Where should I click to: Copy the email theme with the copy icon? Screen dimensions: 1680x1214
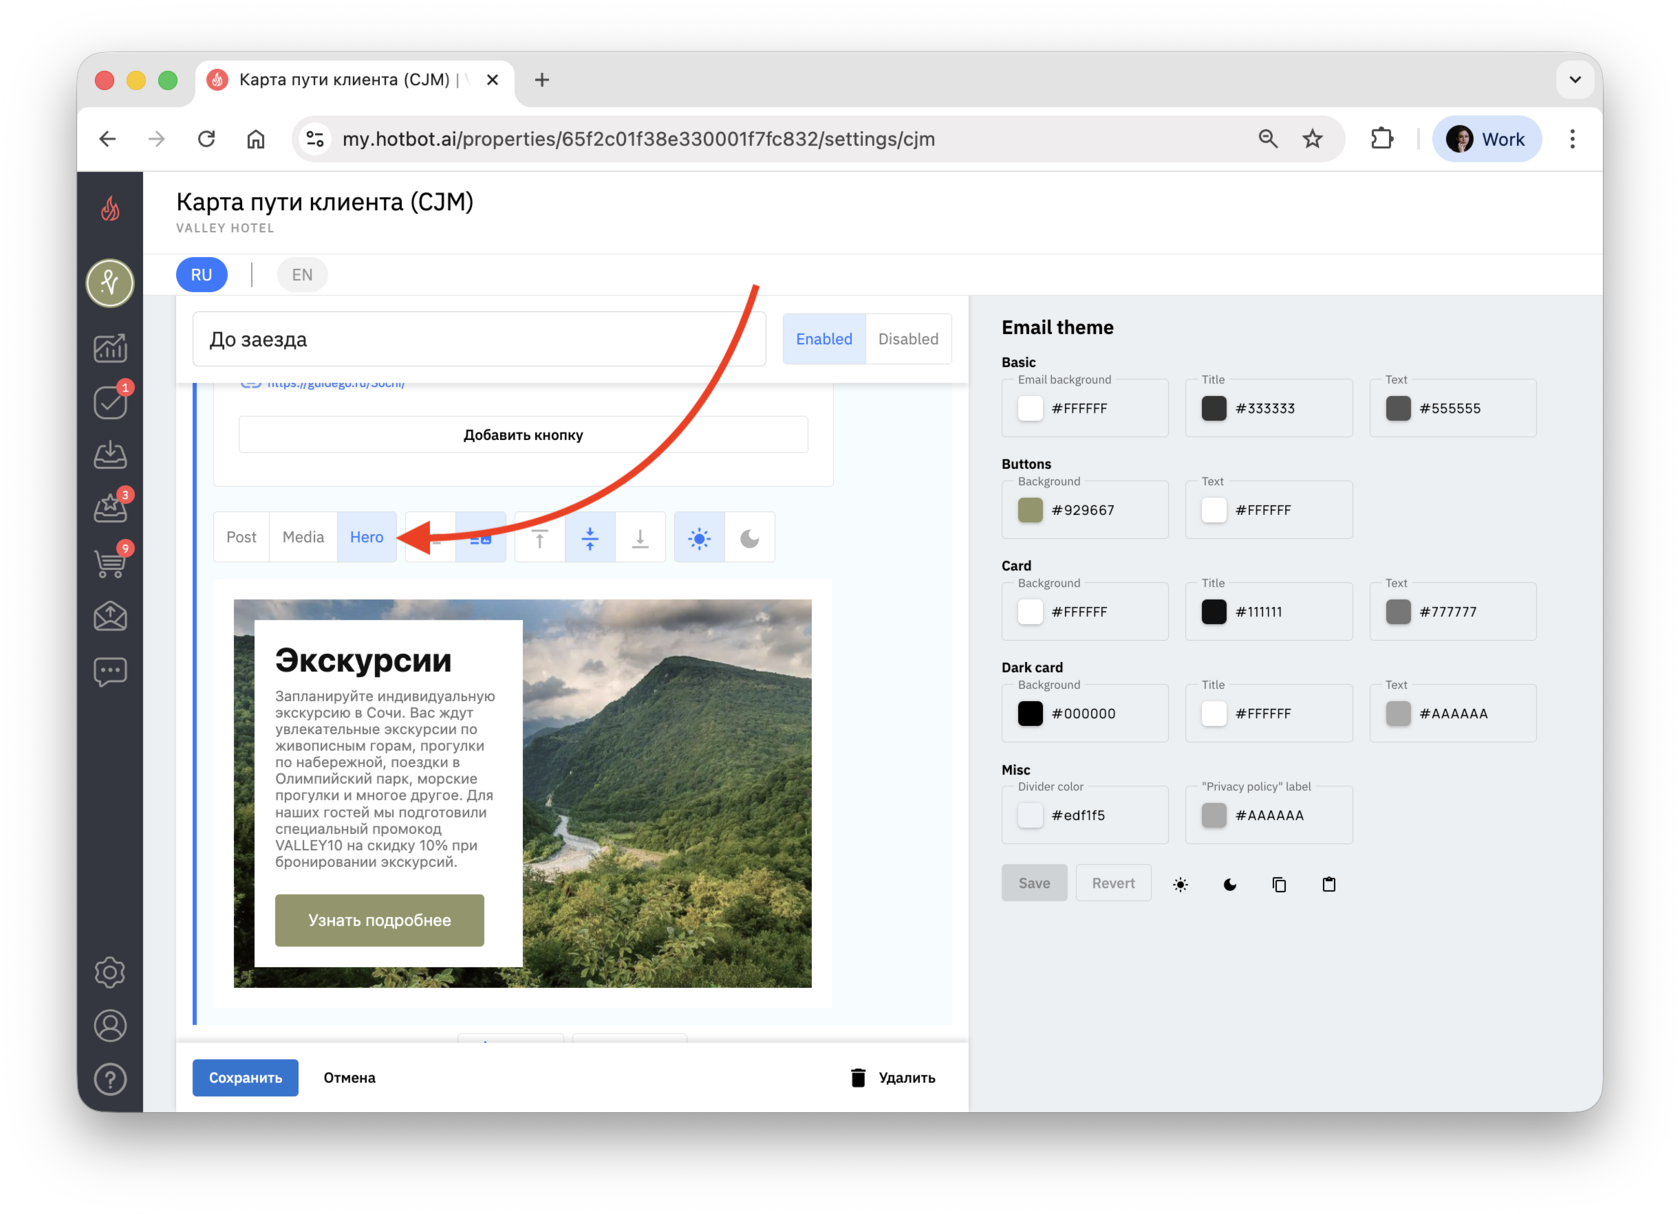coord(1279,884)
